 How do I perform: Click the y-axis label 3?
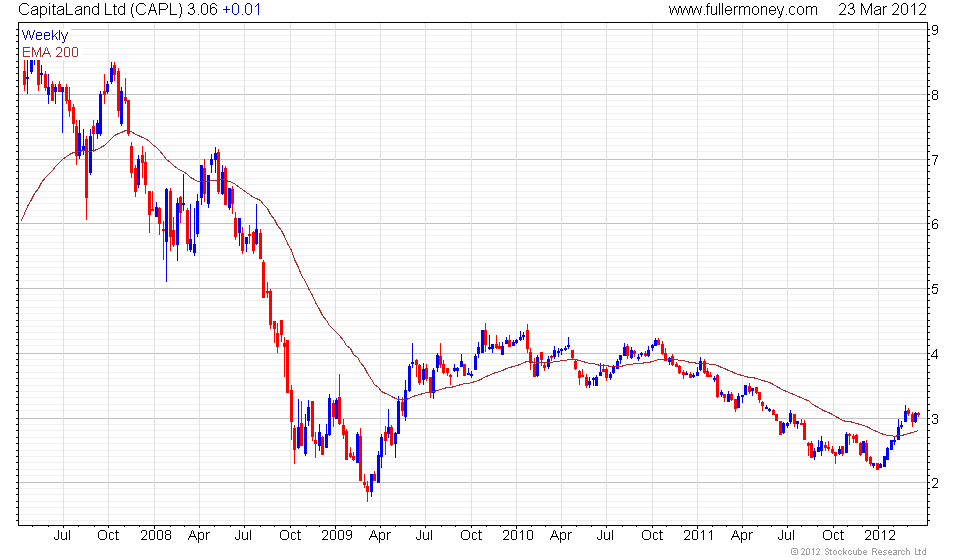tap(935, 419)
